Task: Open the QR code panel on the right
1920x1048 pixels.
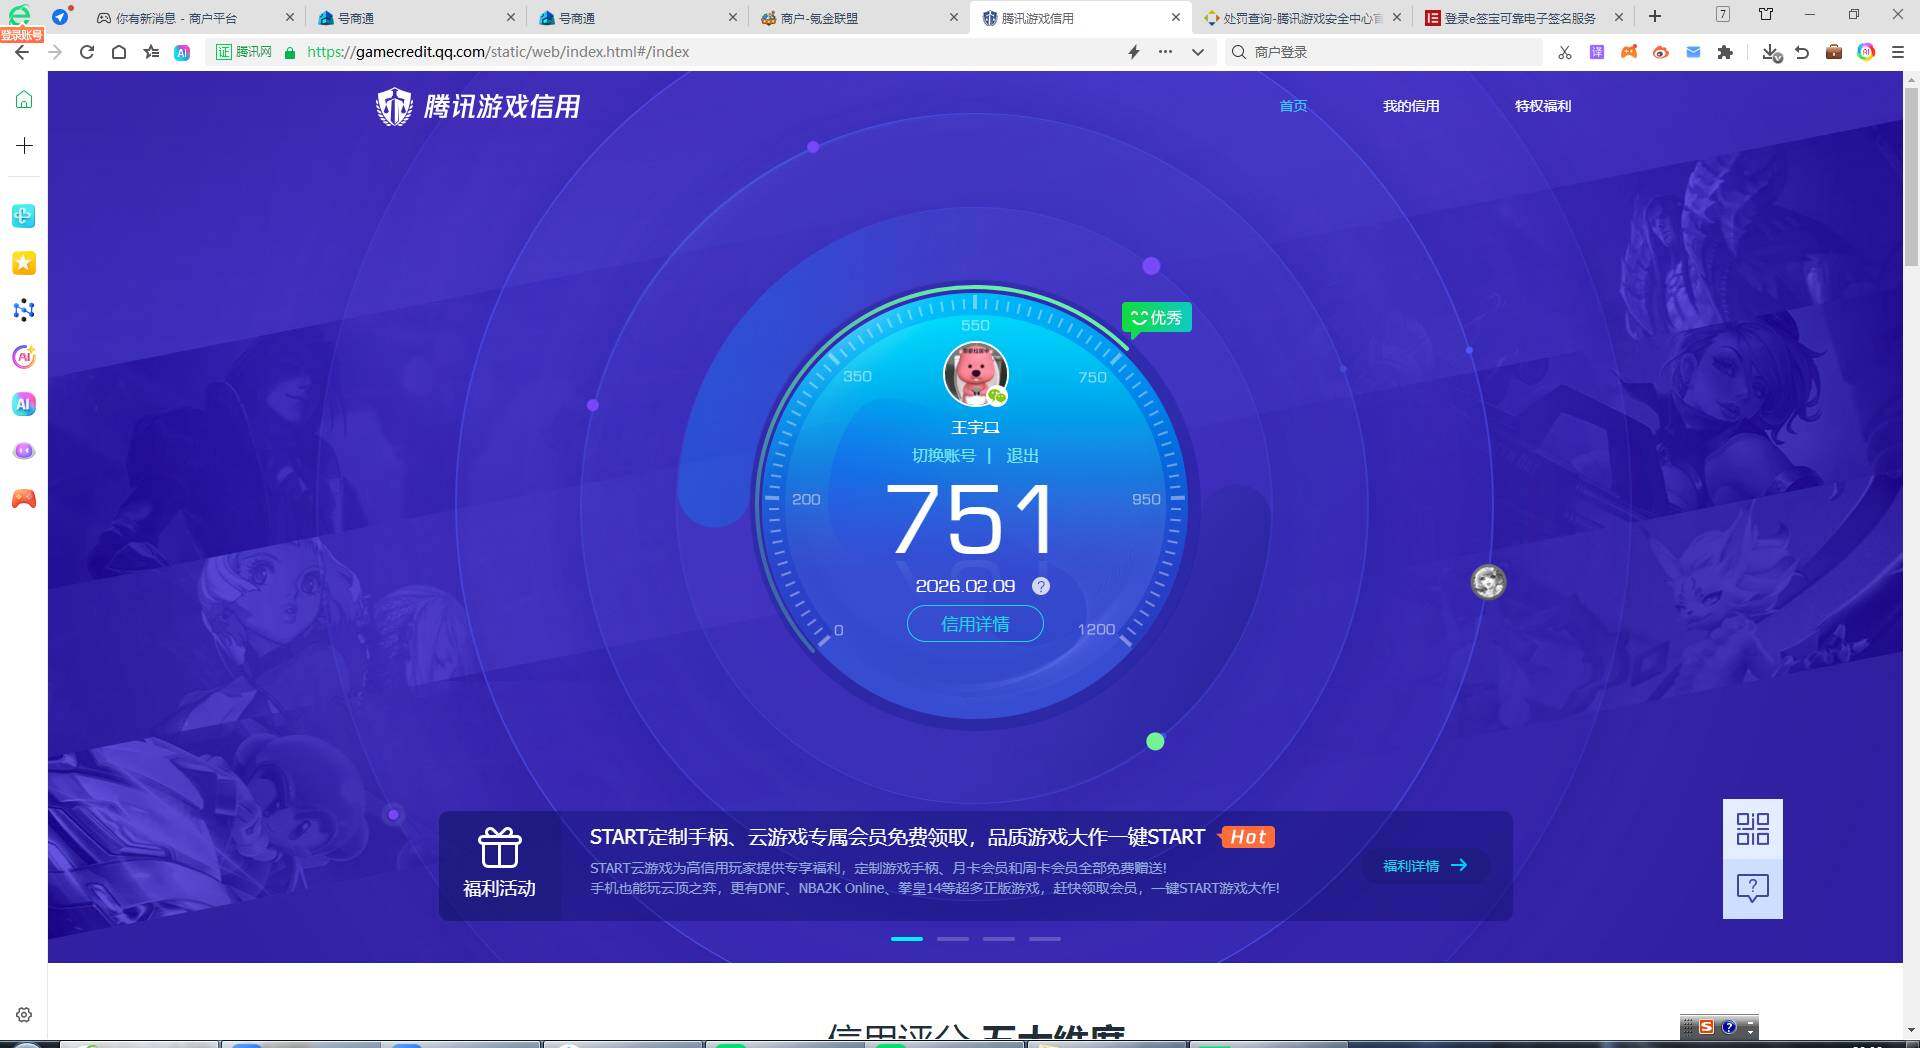Action: tap(1752, 830)
